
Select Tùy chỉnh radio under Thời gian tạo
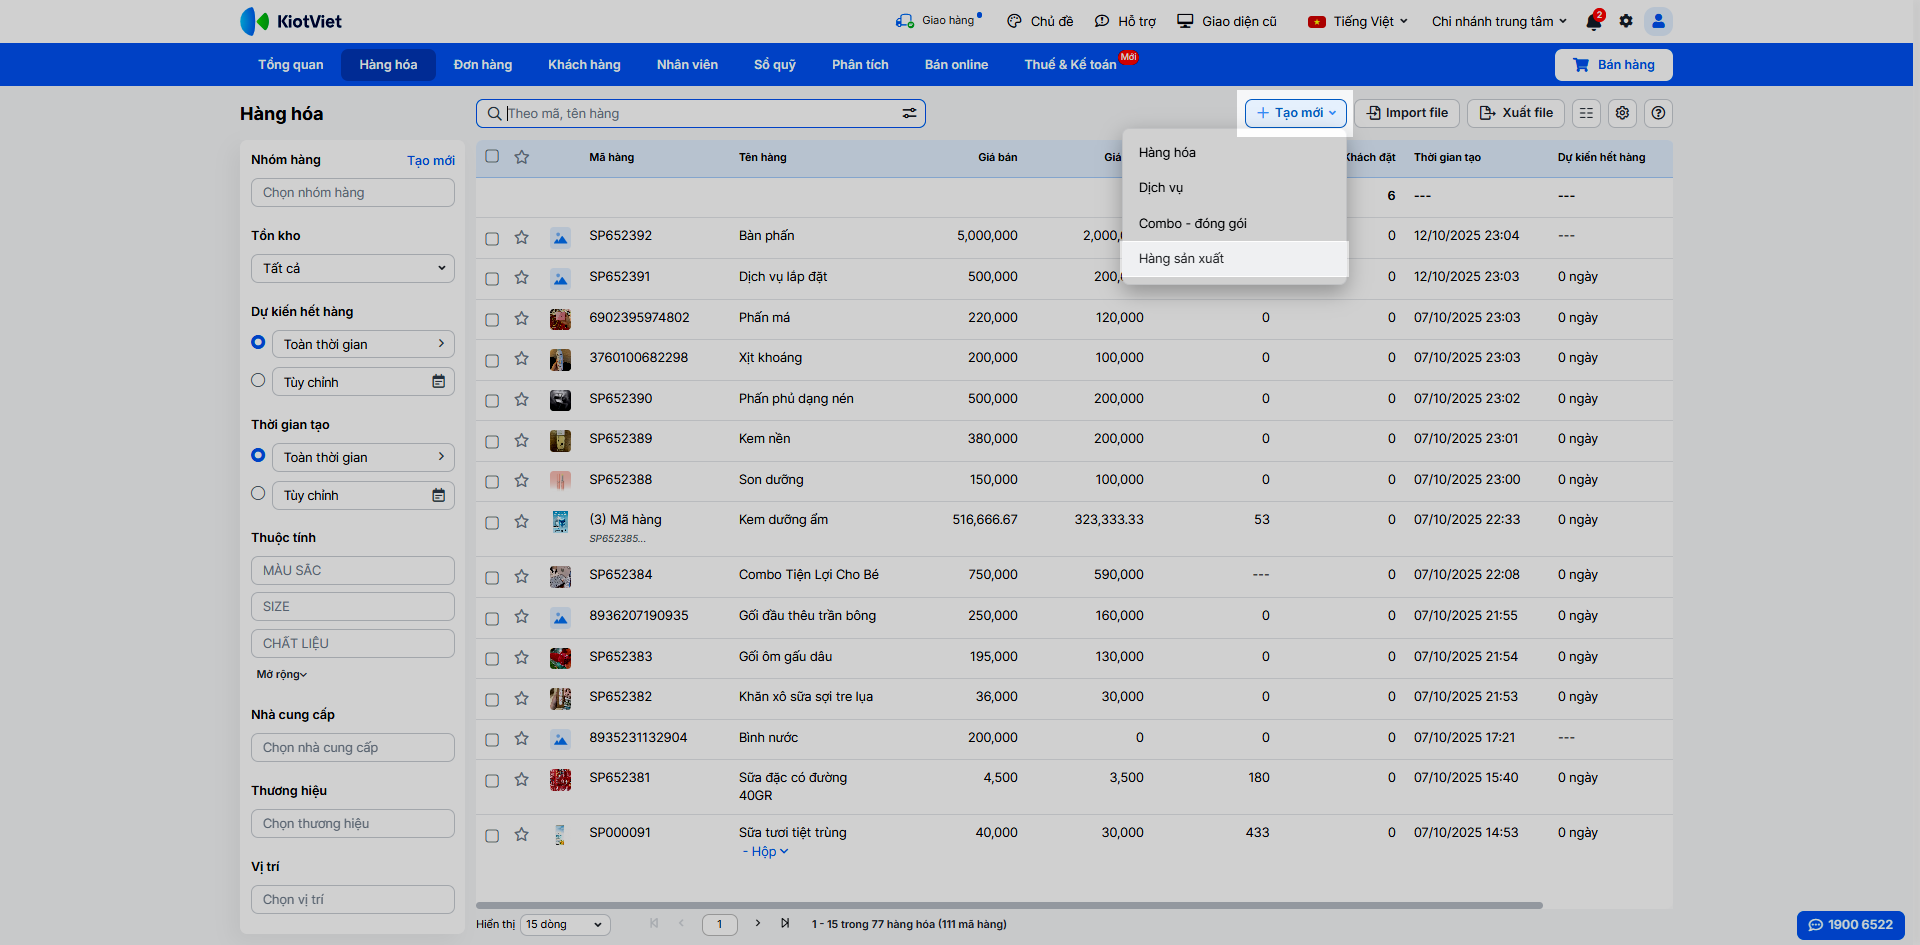[x=258, y=493]
